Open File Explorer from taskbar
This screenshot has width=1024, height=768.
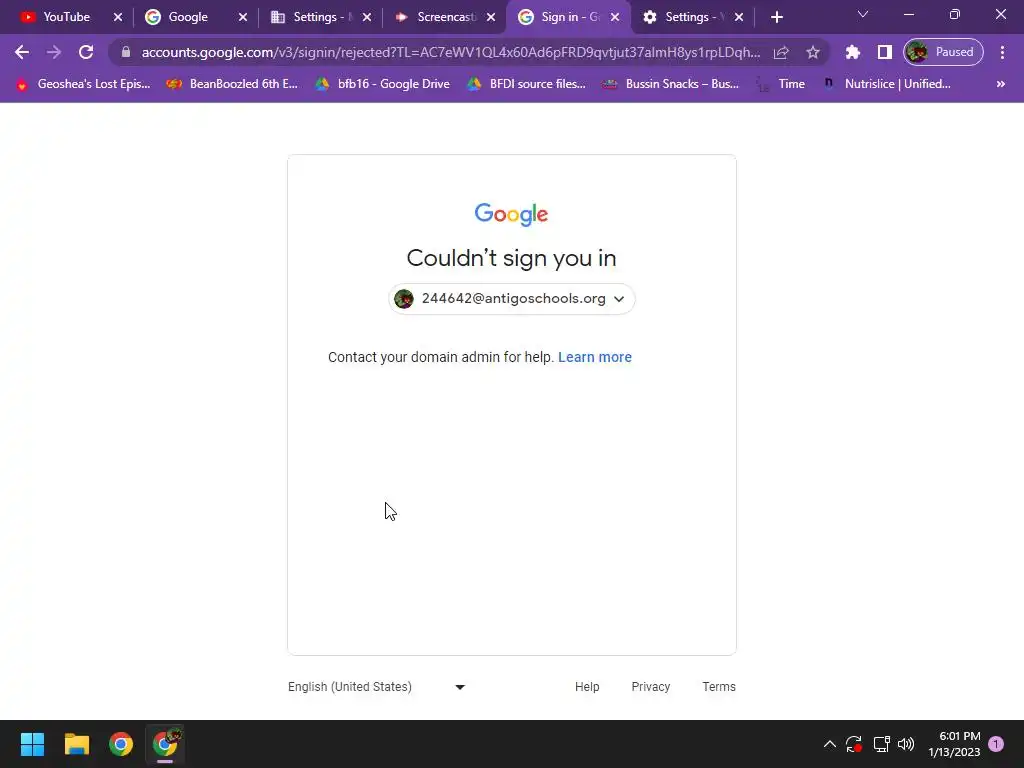click(x=76, y=744)
